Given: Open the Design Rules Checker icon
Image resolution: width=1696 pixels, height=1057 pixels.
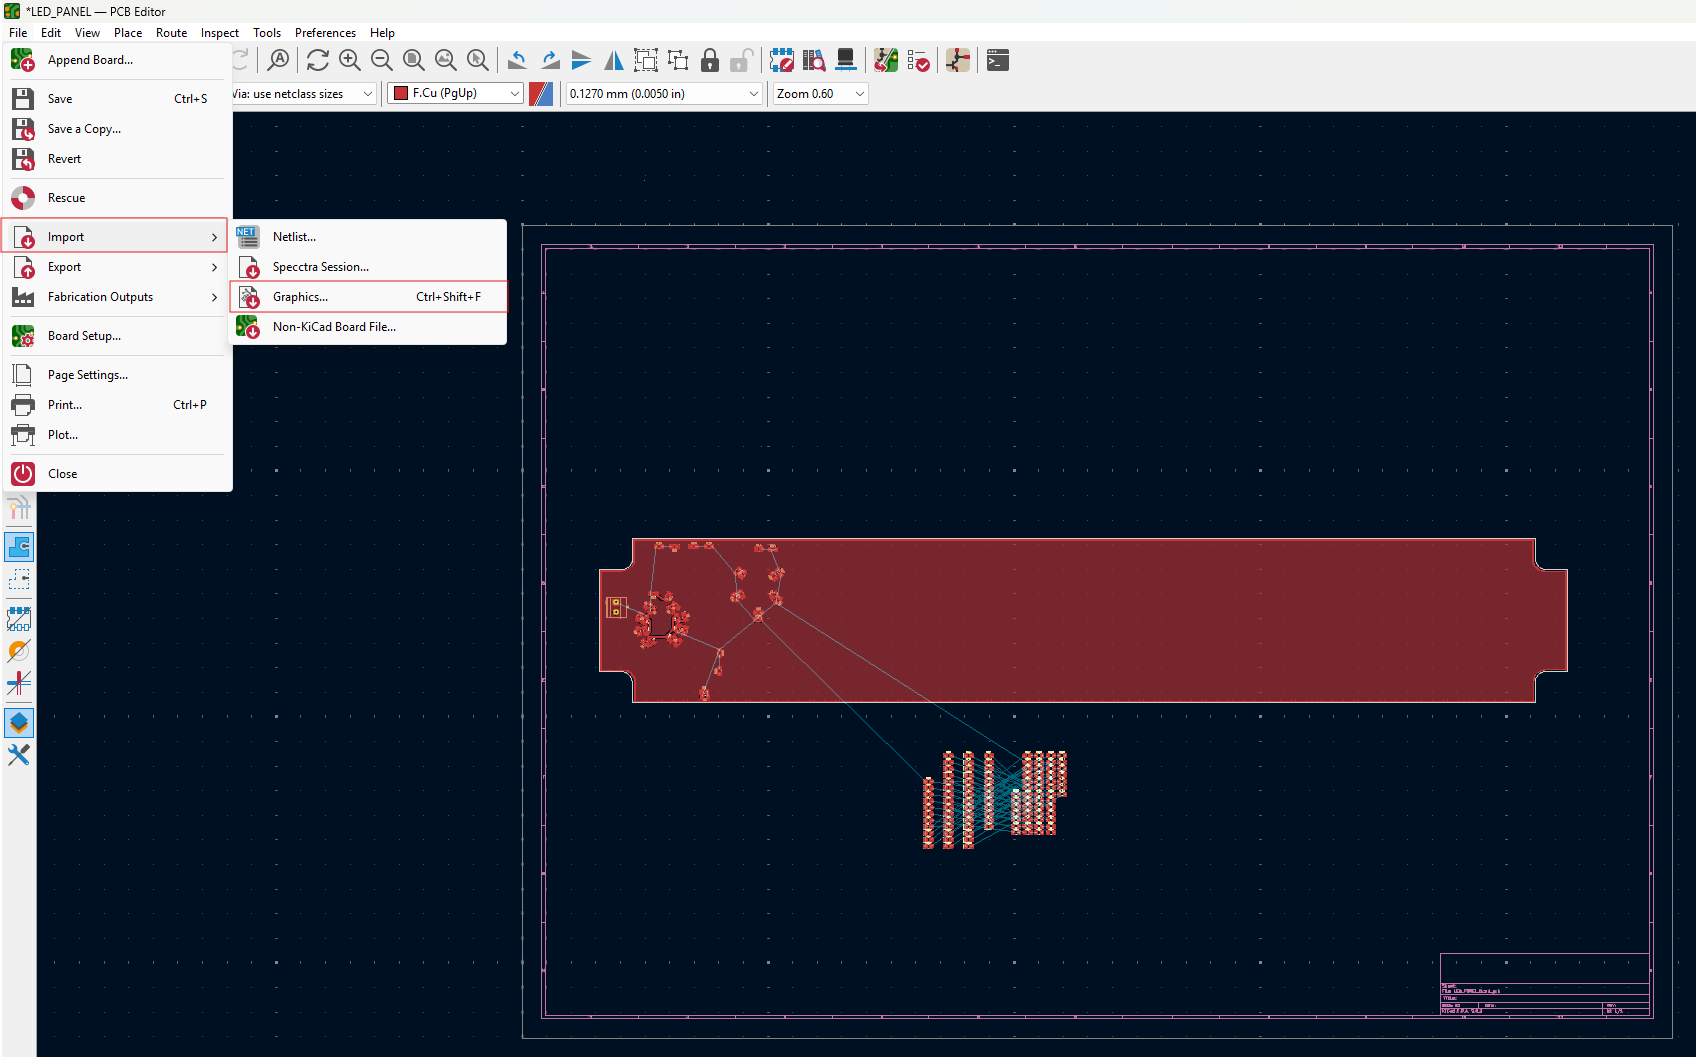Looking at the screenshot, I should 918,60.
